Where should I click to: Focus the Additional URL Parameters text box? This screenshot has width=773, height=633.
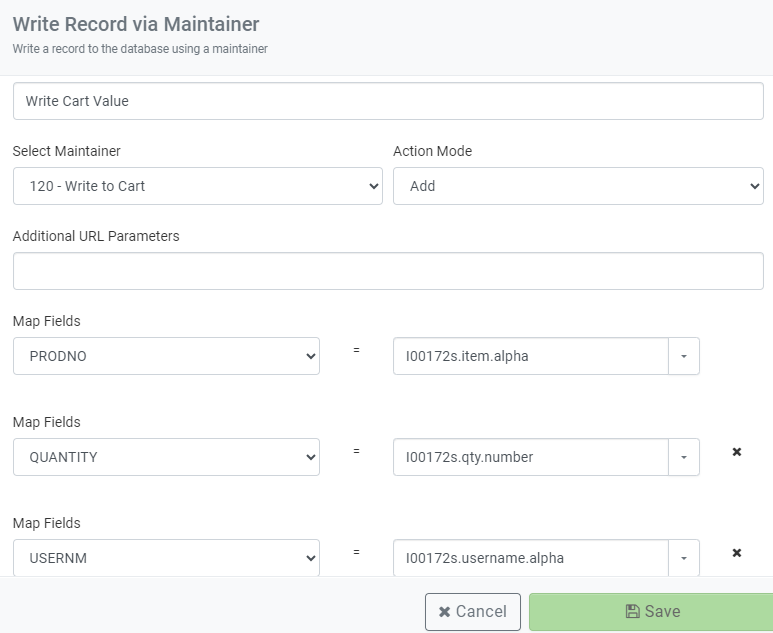[388, 271]
